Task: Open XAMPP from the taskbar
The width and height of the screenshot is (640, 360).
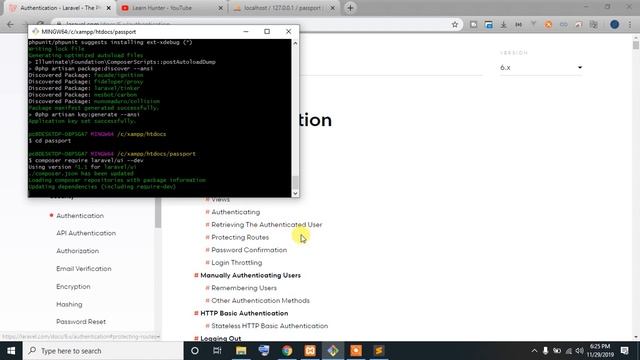Action: tap(310, 351)
